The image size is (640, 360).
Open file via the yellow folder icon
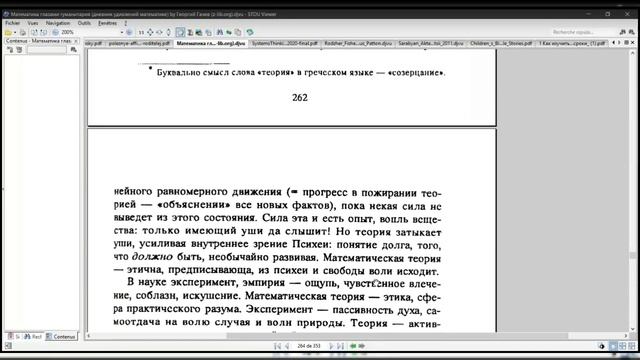click(8, 32)
